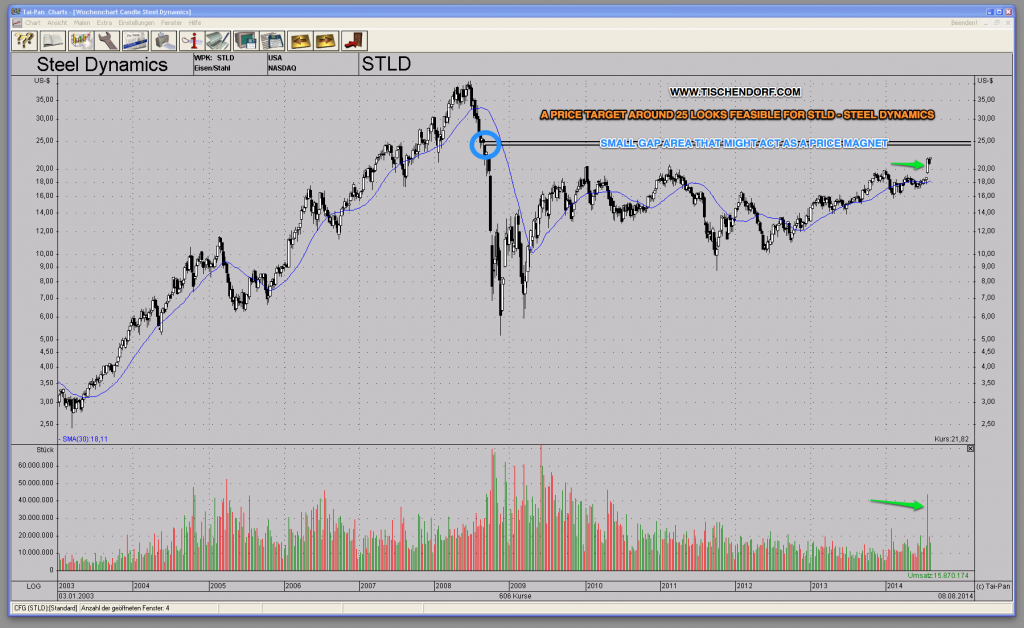This screenshot has width=1024, height=628.
Task: Click the printer icon in toolbar
Action: 163,40
